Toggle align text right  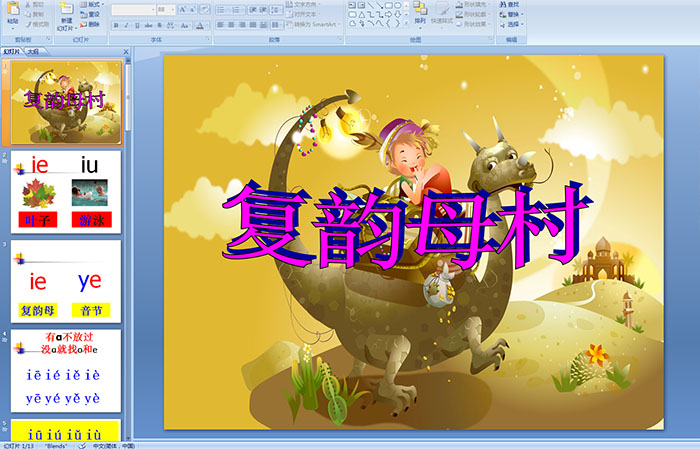coord(242,25)
